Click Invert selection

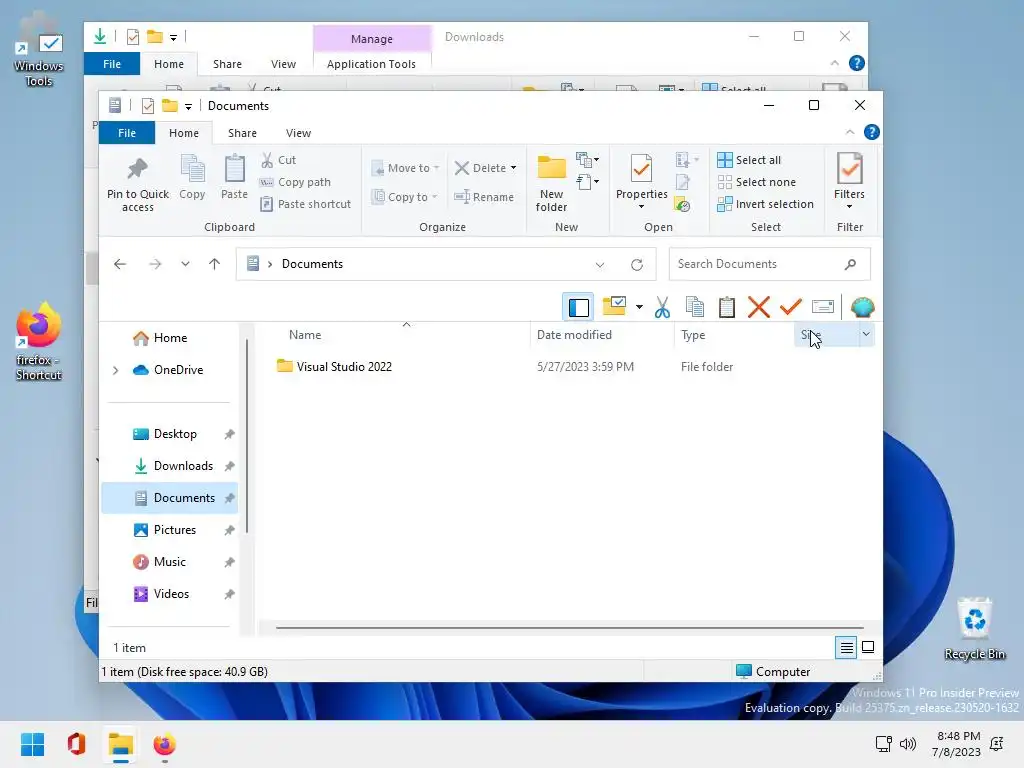click(x=765, y=204)
